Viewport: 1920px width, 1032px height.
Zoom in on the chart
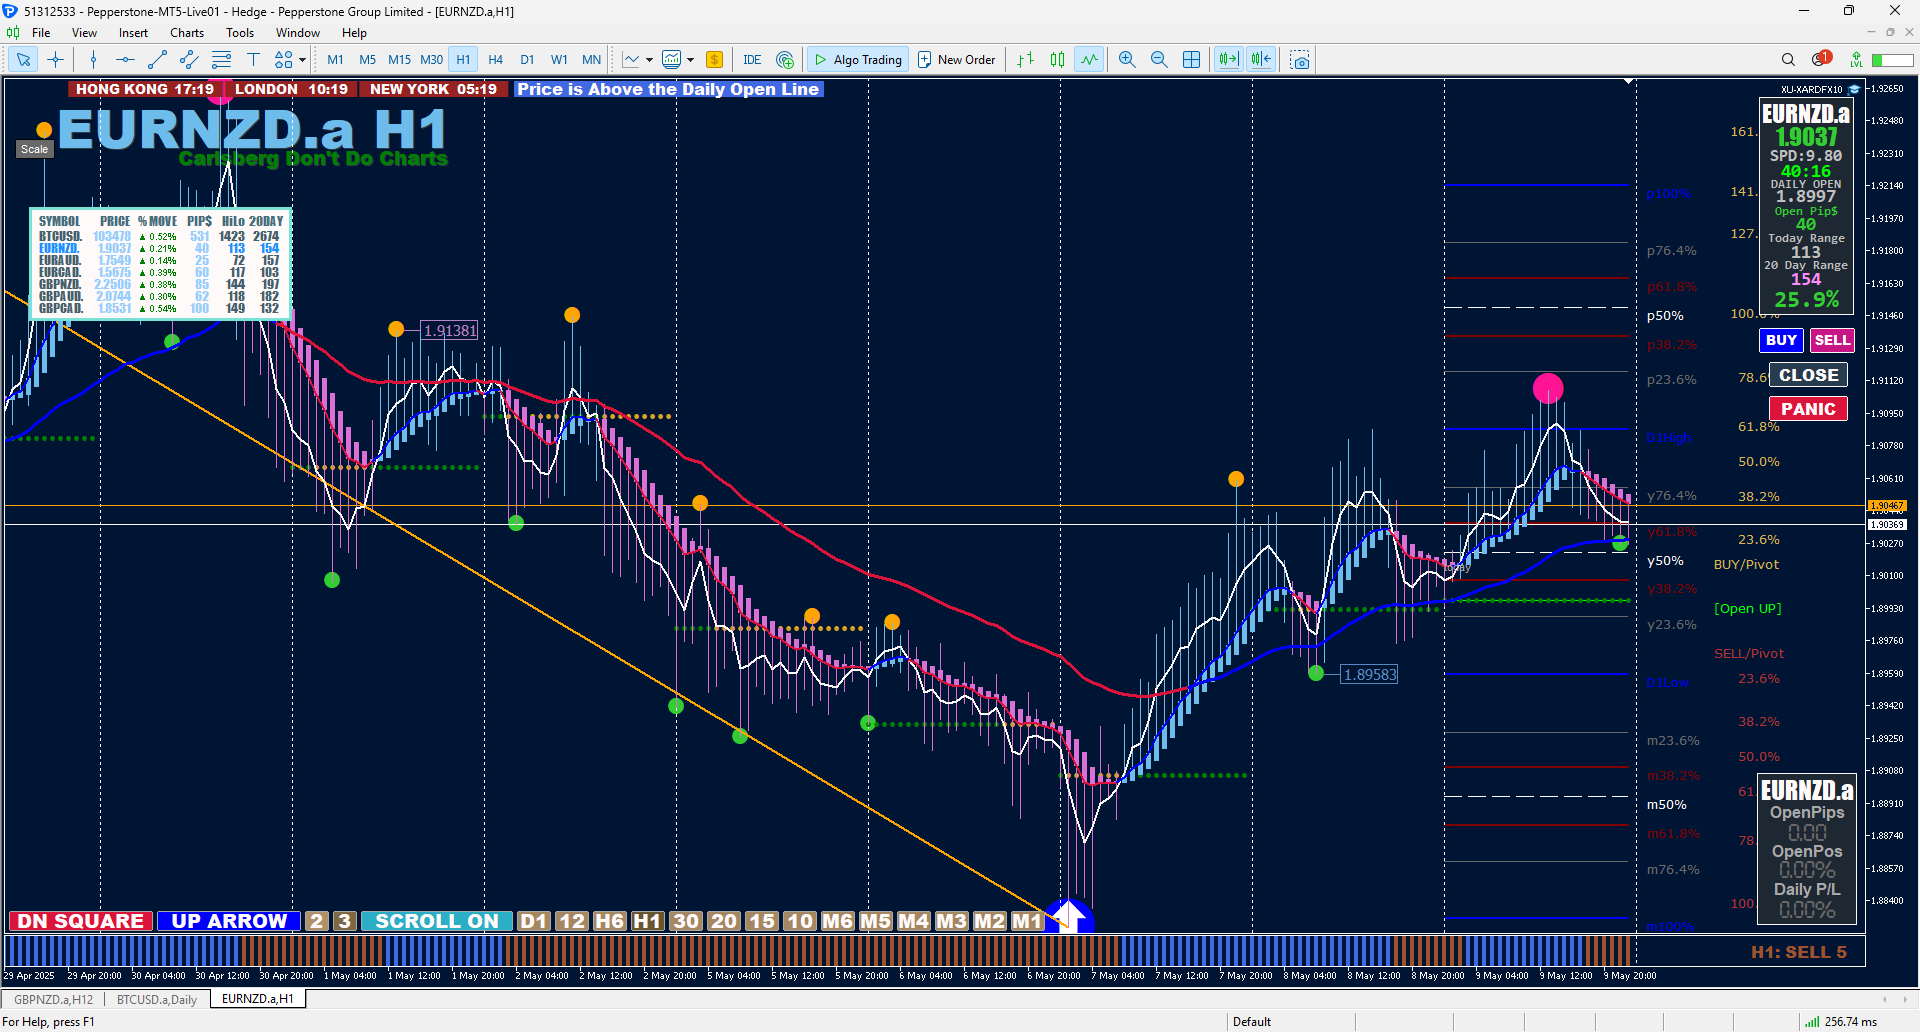pyautogui.click(x=1127, y=60)
